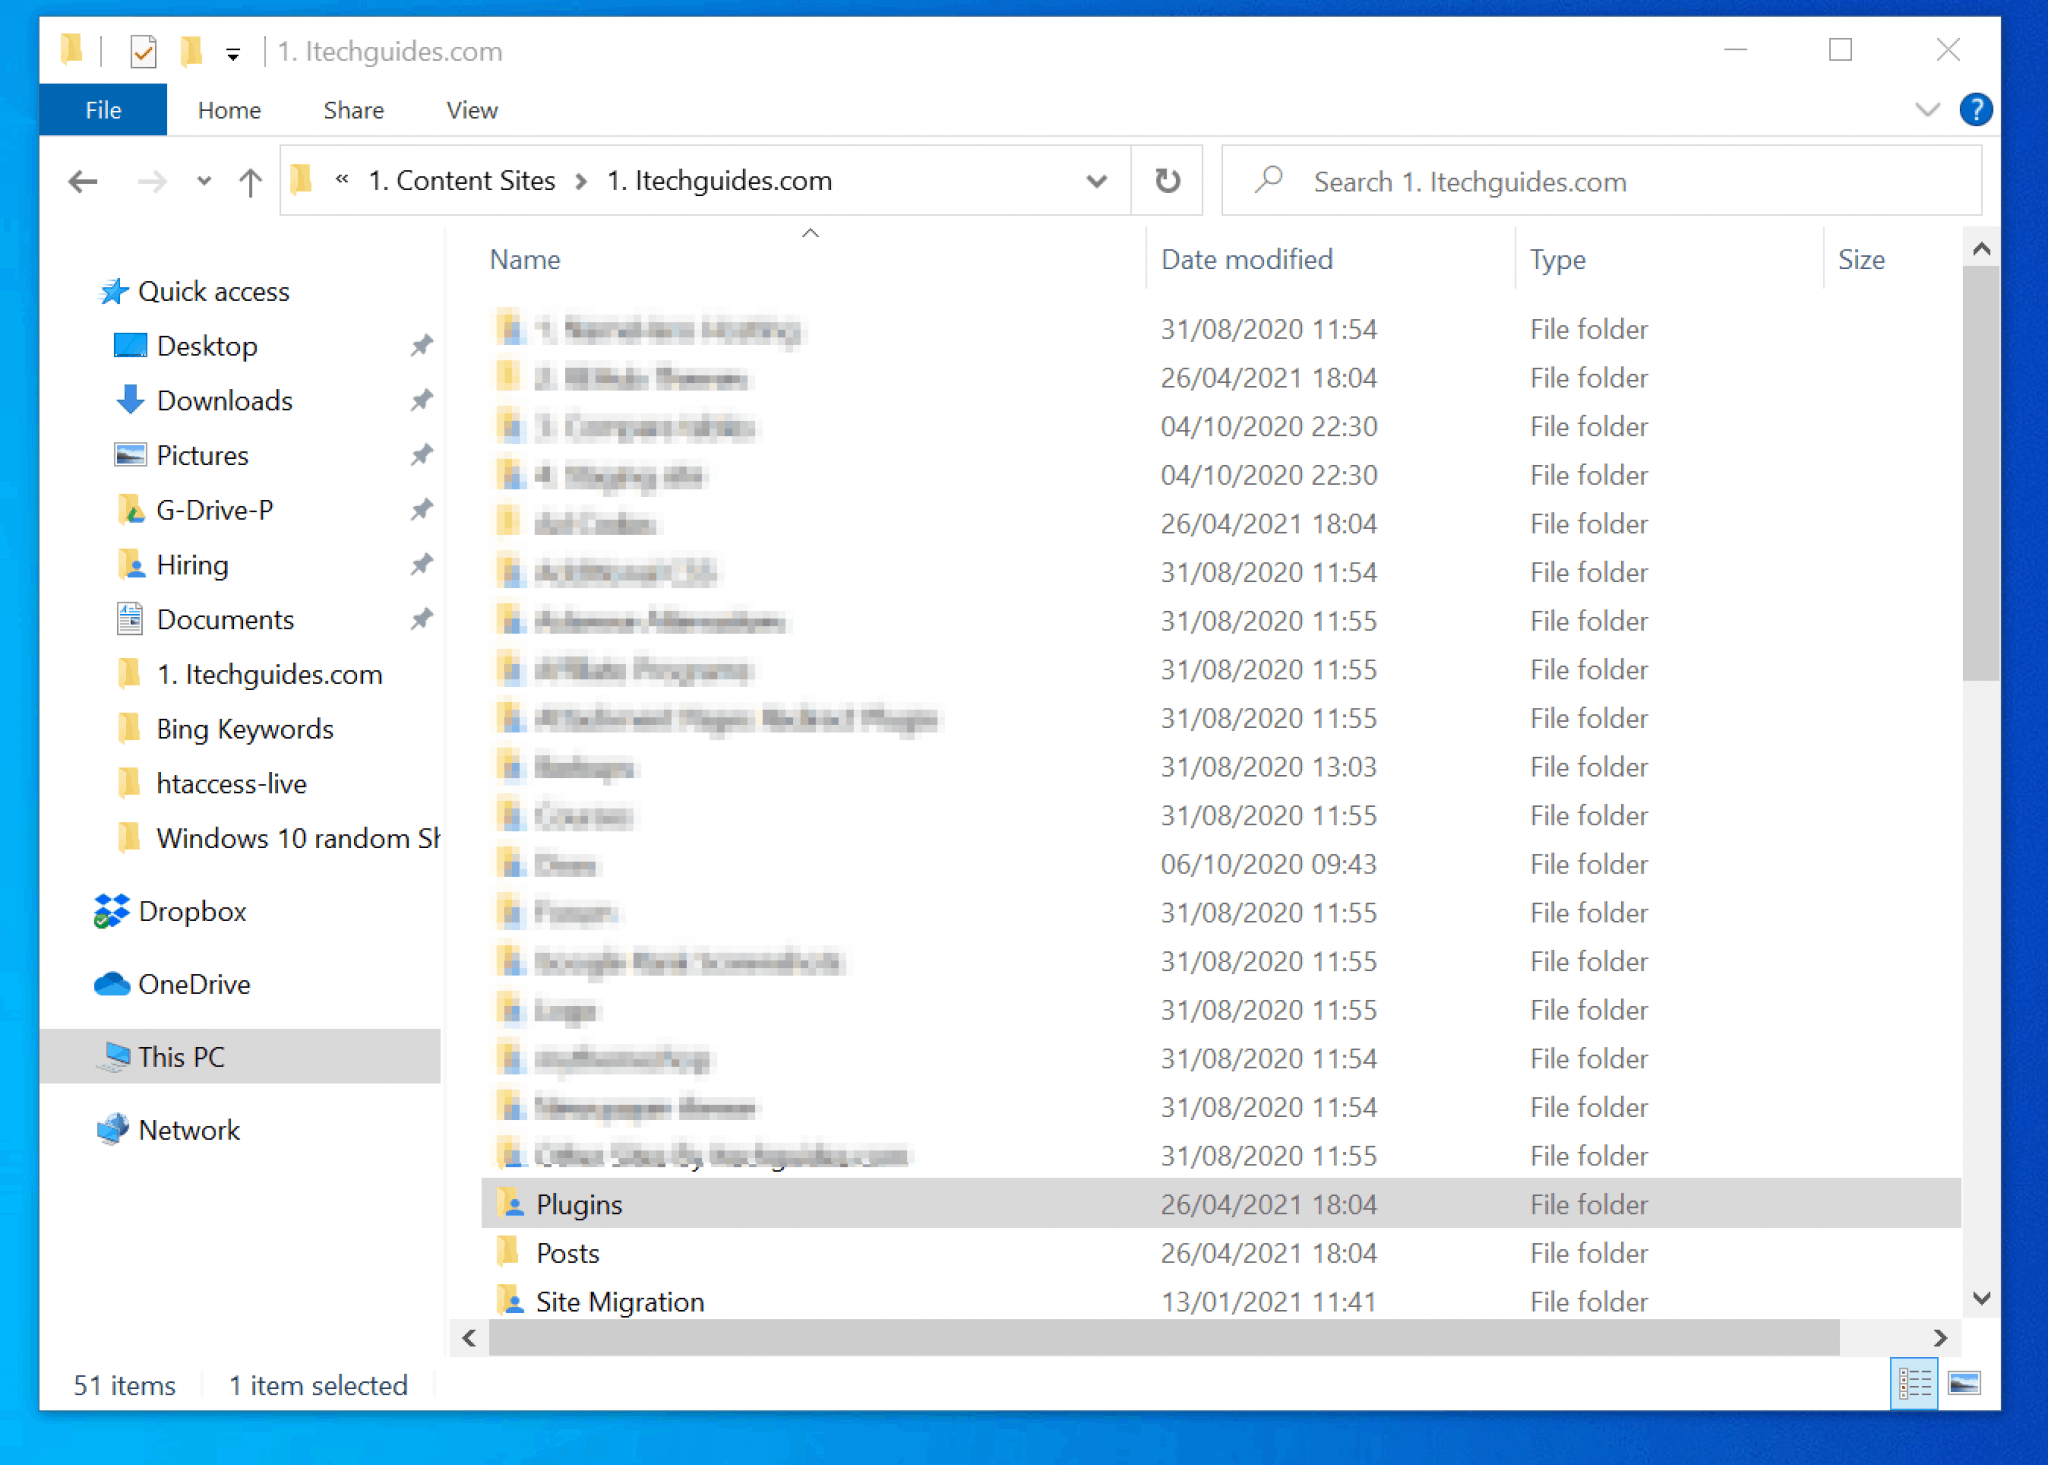Open the Customize Quick Access Toolbar dropdown
Viewport: 2048px width, 1465px height.
click(x=233, y=54)
